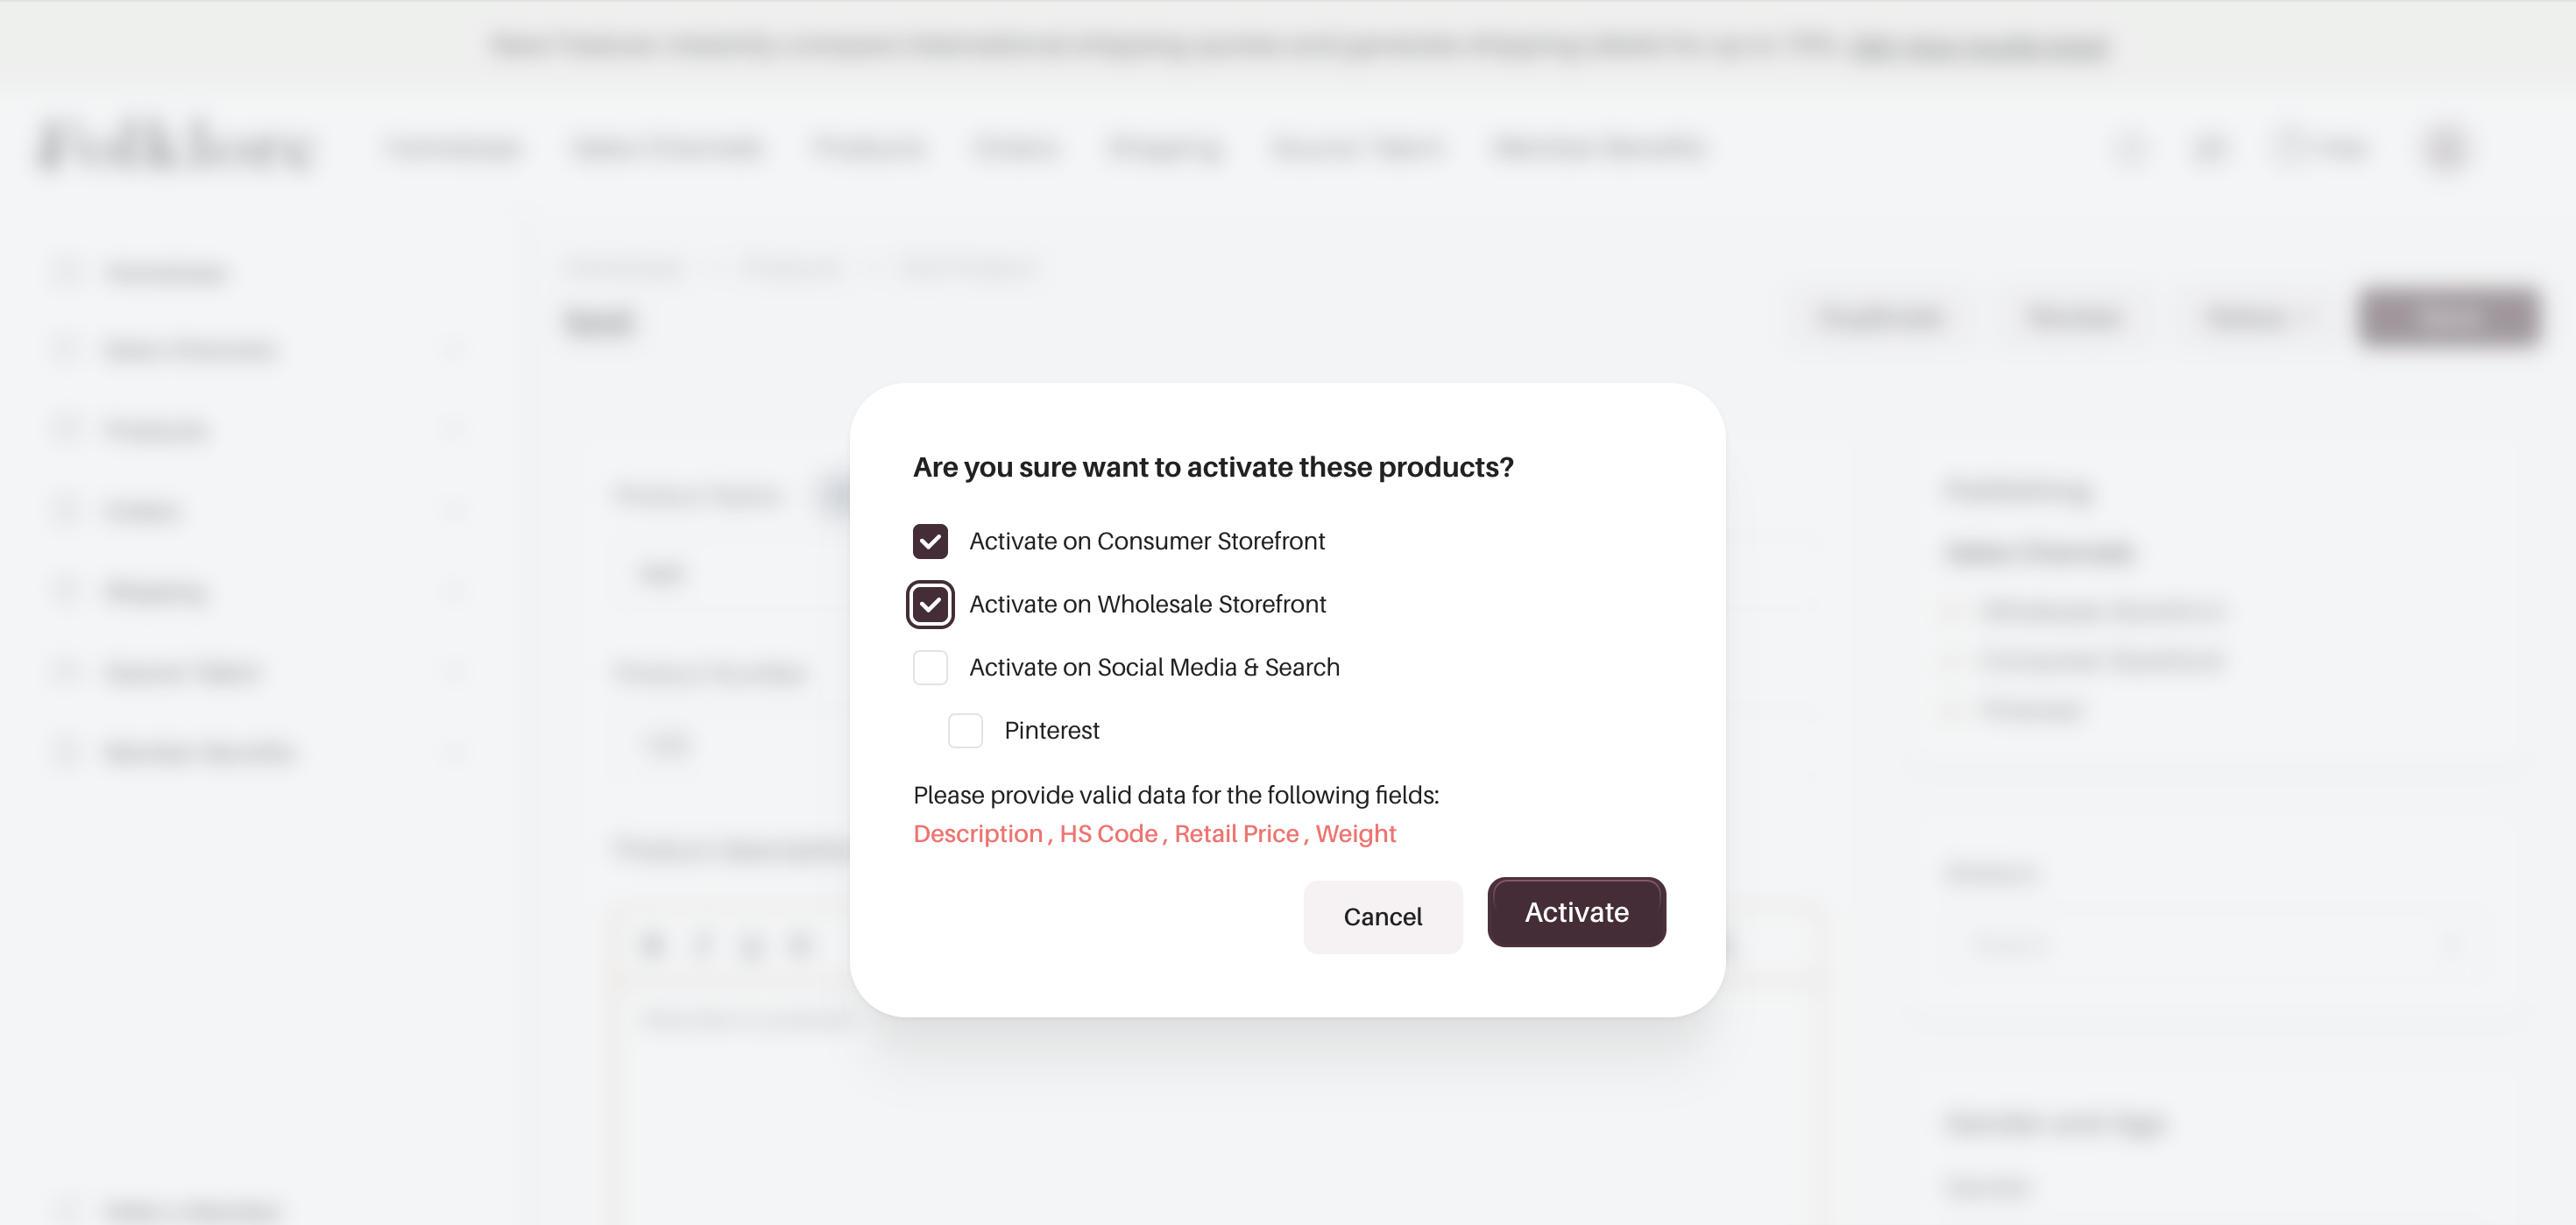Expand the Sales Channels sidebar chevron
Viewport: 2576px width, 1225px height.
click(x=455, y=350)
